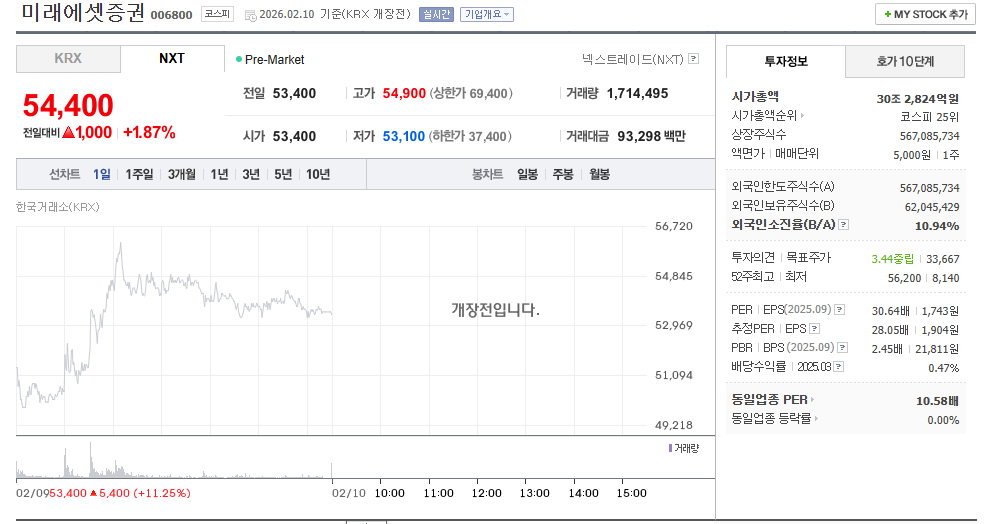Viewport: 985px width, 524px height.
Task: Select the 1일 line chart period
Action: (x=102, y=174)
